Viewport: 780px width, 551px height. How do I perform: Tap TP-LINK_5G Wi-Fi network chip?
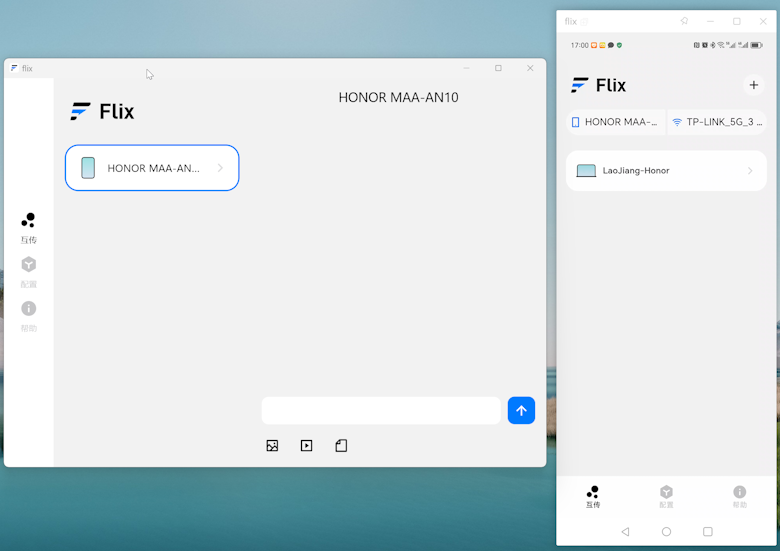(717, 122)
